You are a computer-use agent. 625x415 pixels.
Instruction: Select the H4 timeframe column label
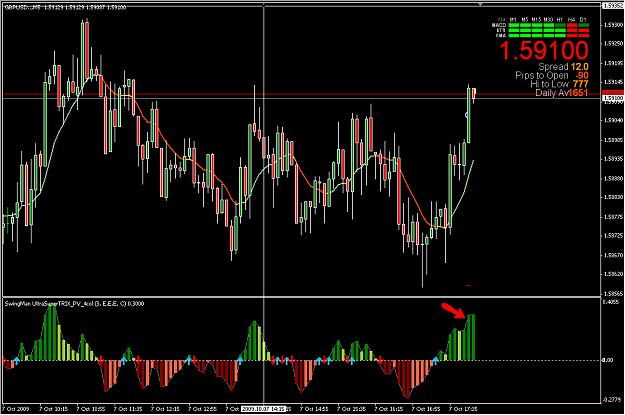571,20
